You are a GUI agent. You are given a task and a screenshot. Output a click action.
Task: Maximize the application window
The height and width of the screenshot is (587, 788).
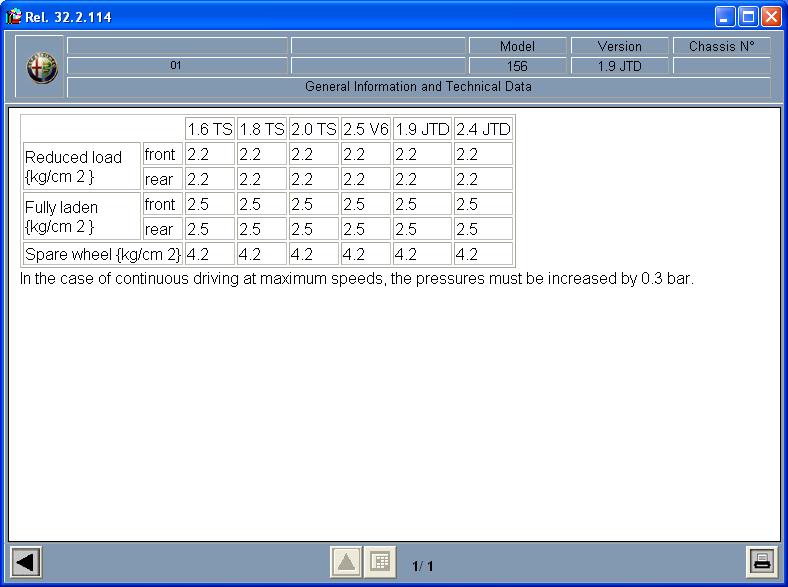(748, 16)
